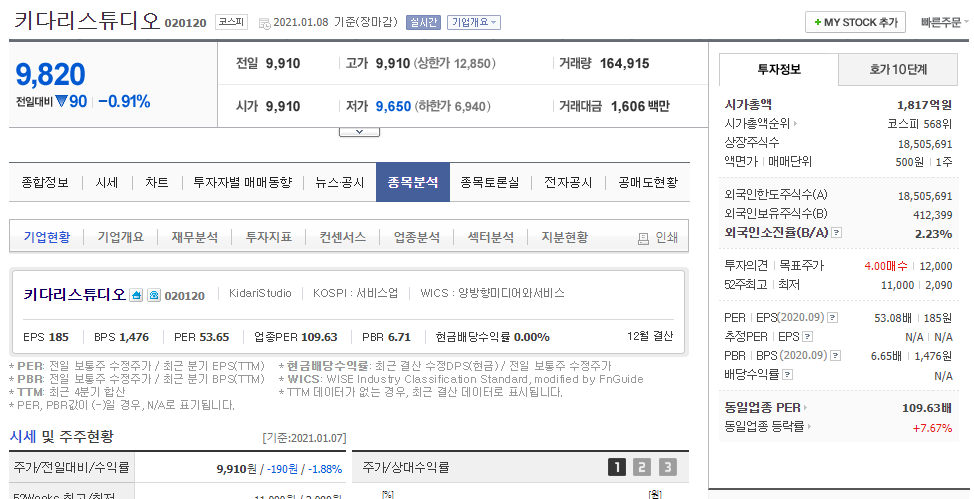Select chart page 1 button

[x=617, y=467]
